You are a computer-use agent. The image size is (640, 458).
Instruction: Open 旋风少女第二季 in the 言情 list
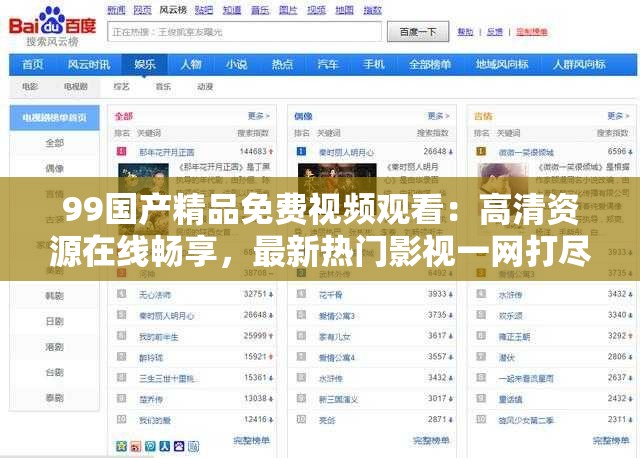pyautogui.click(x=525, y=420)
